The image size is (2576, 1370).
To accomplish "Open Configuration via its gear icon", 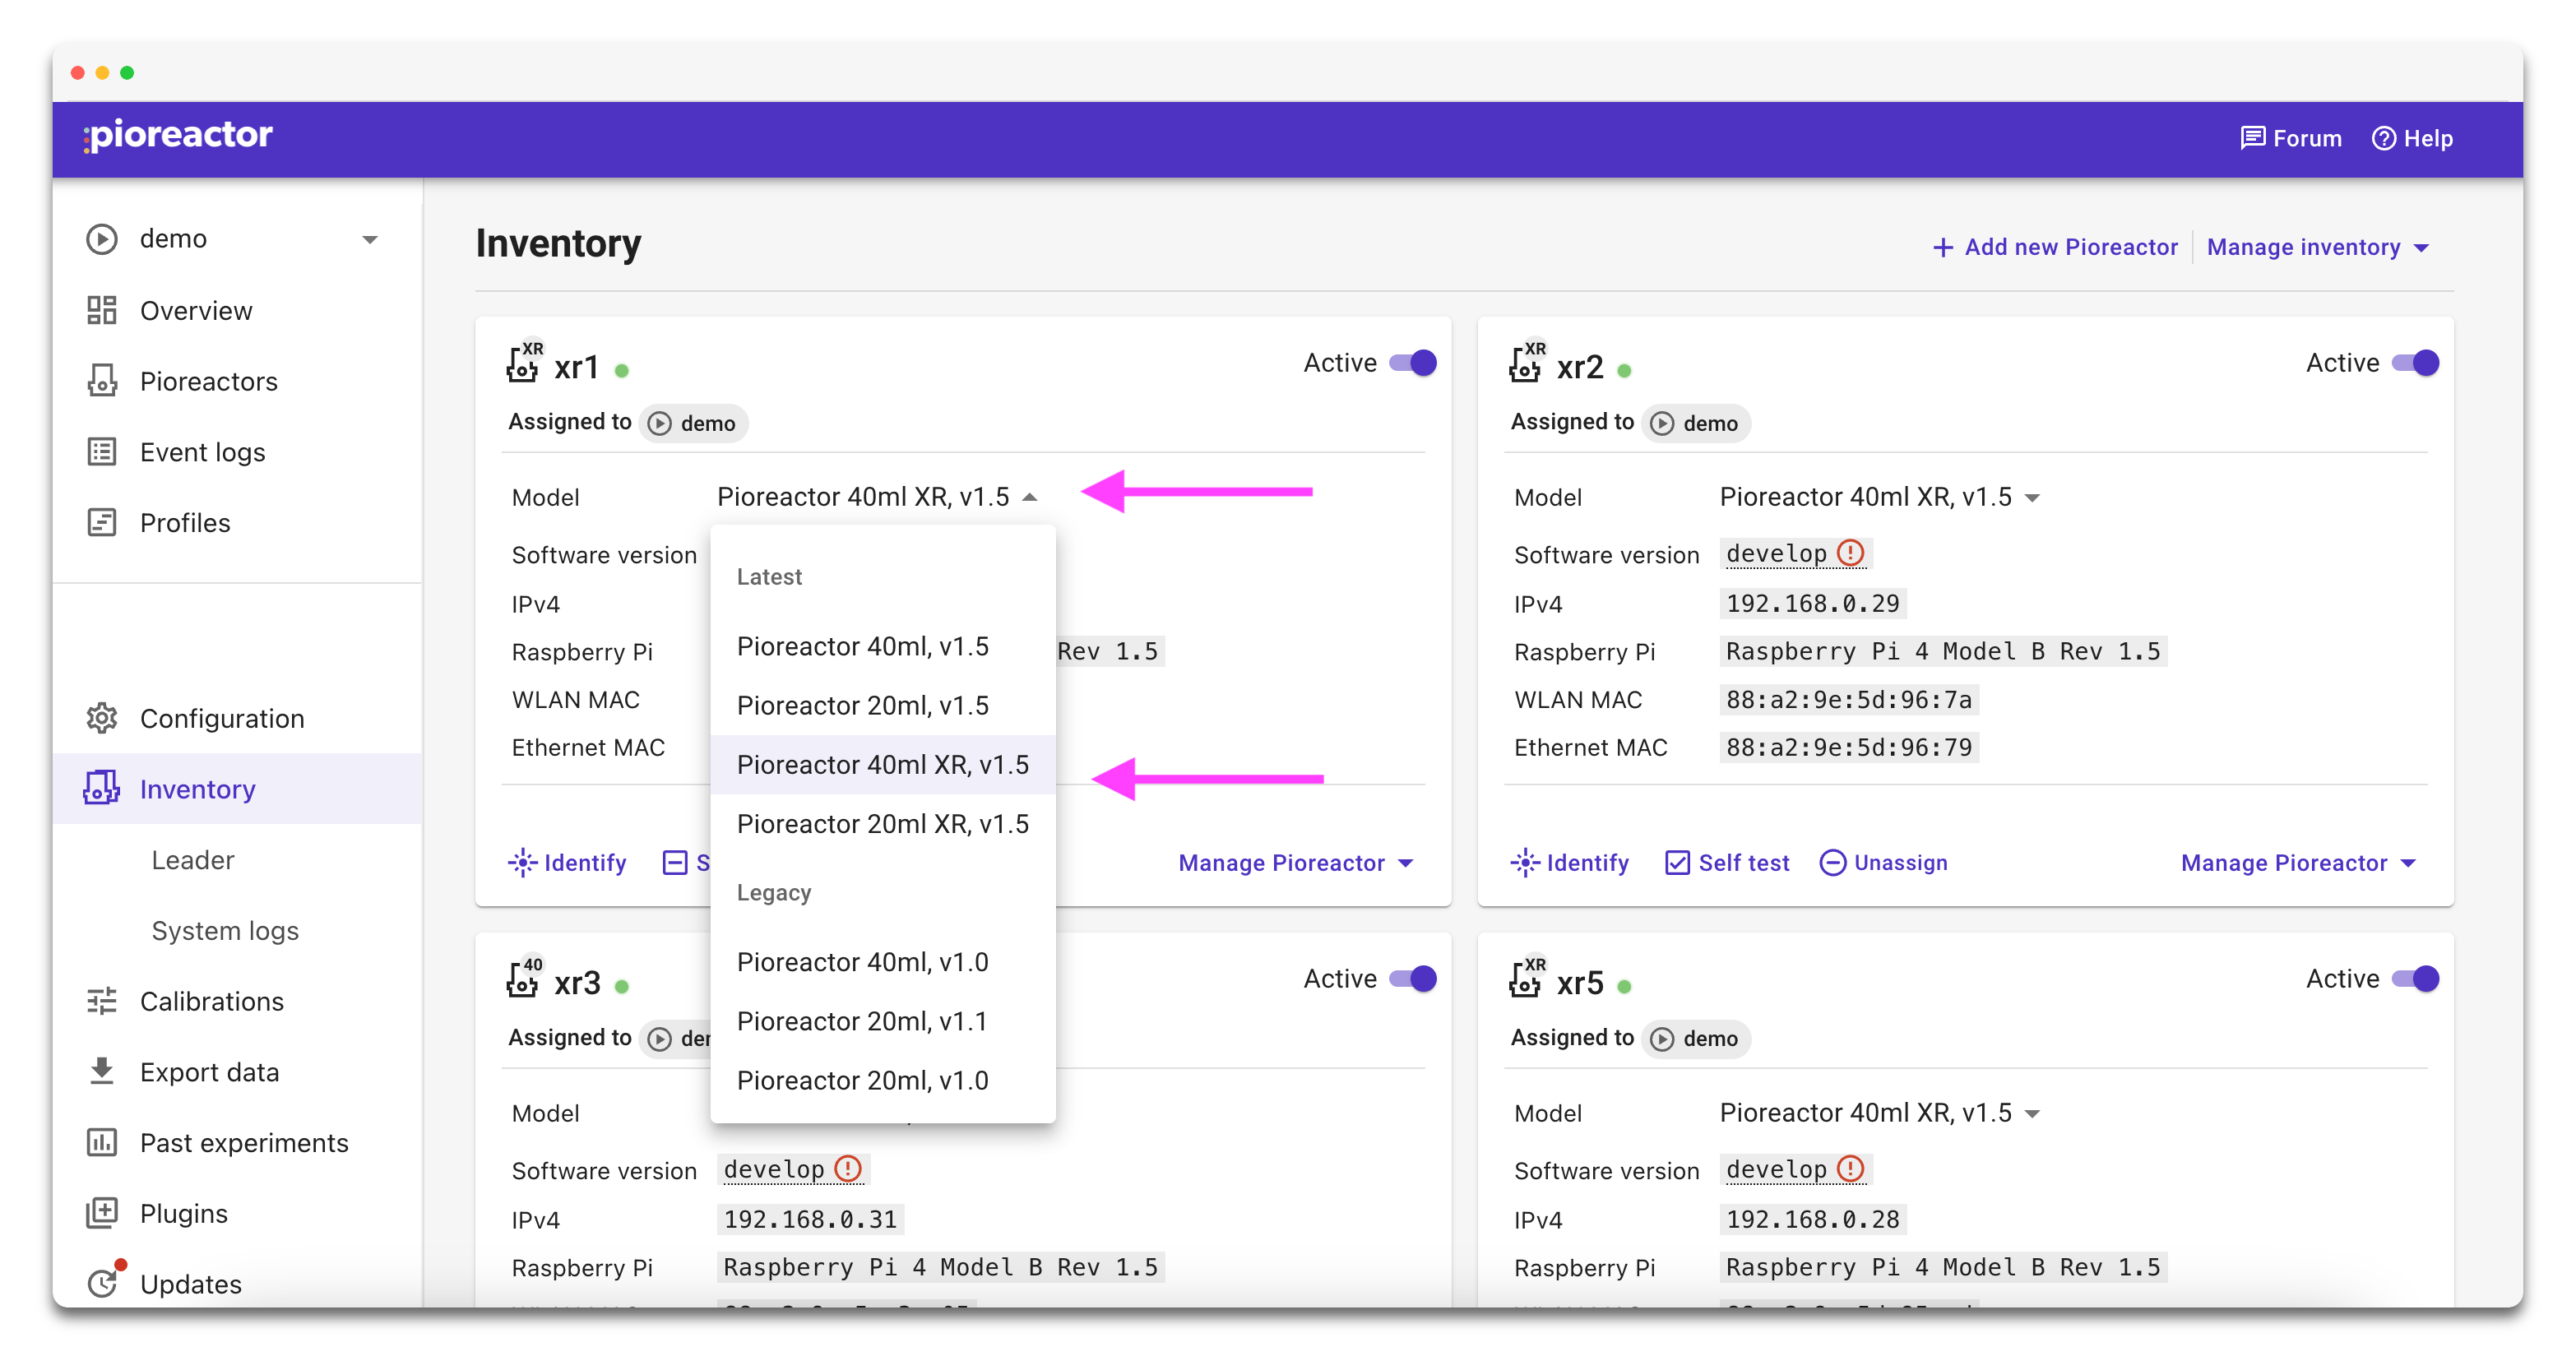I will pyautogui.click(x=101, y=718).
